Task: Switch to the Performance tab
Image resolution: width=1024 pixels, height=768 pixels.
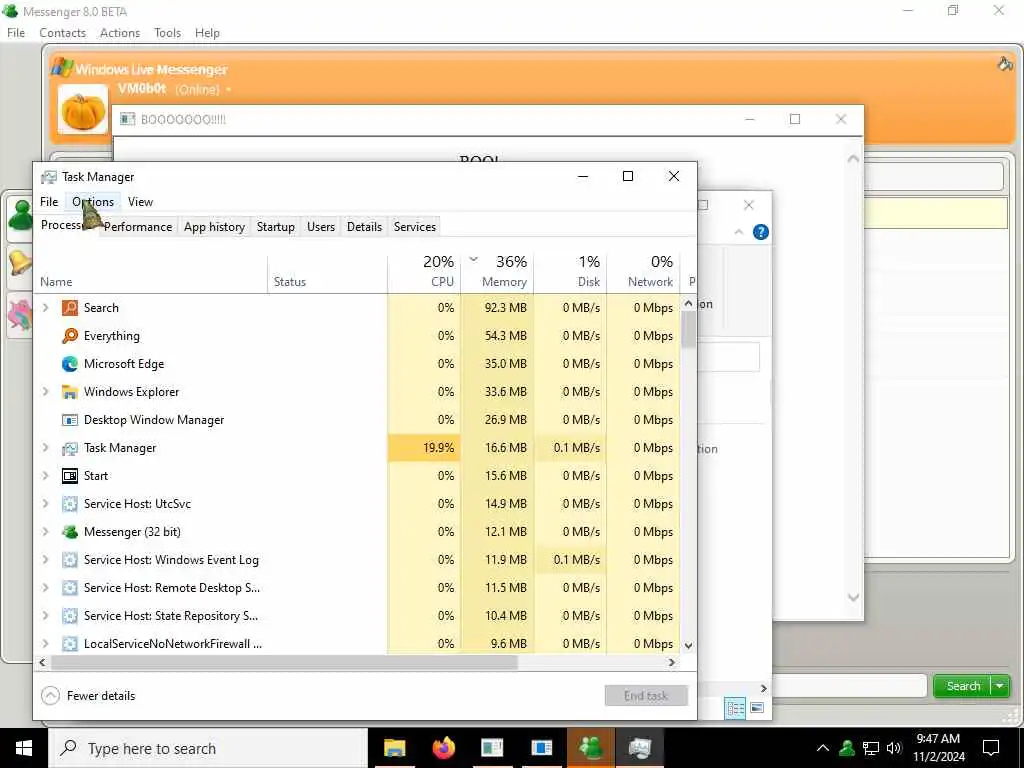Action: [x=138, y=227]
